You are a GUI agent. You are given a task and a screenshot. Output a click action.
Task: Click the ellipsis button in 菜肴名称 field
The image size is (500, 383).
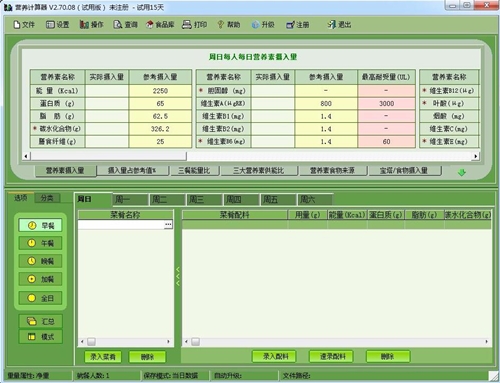pyautogui.click(x=168, y=225)
